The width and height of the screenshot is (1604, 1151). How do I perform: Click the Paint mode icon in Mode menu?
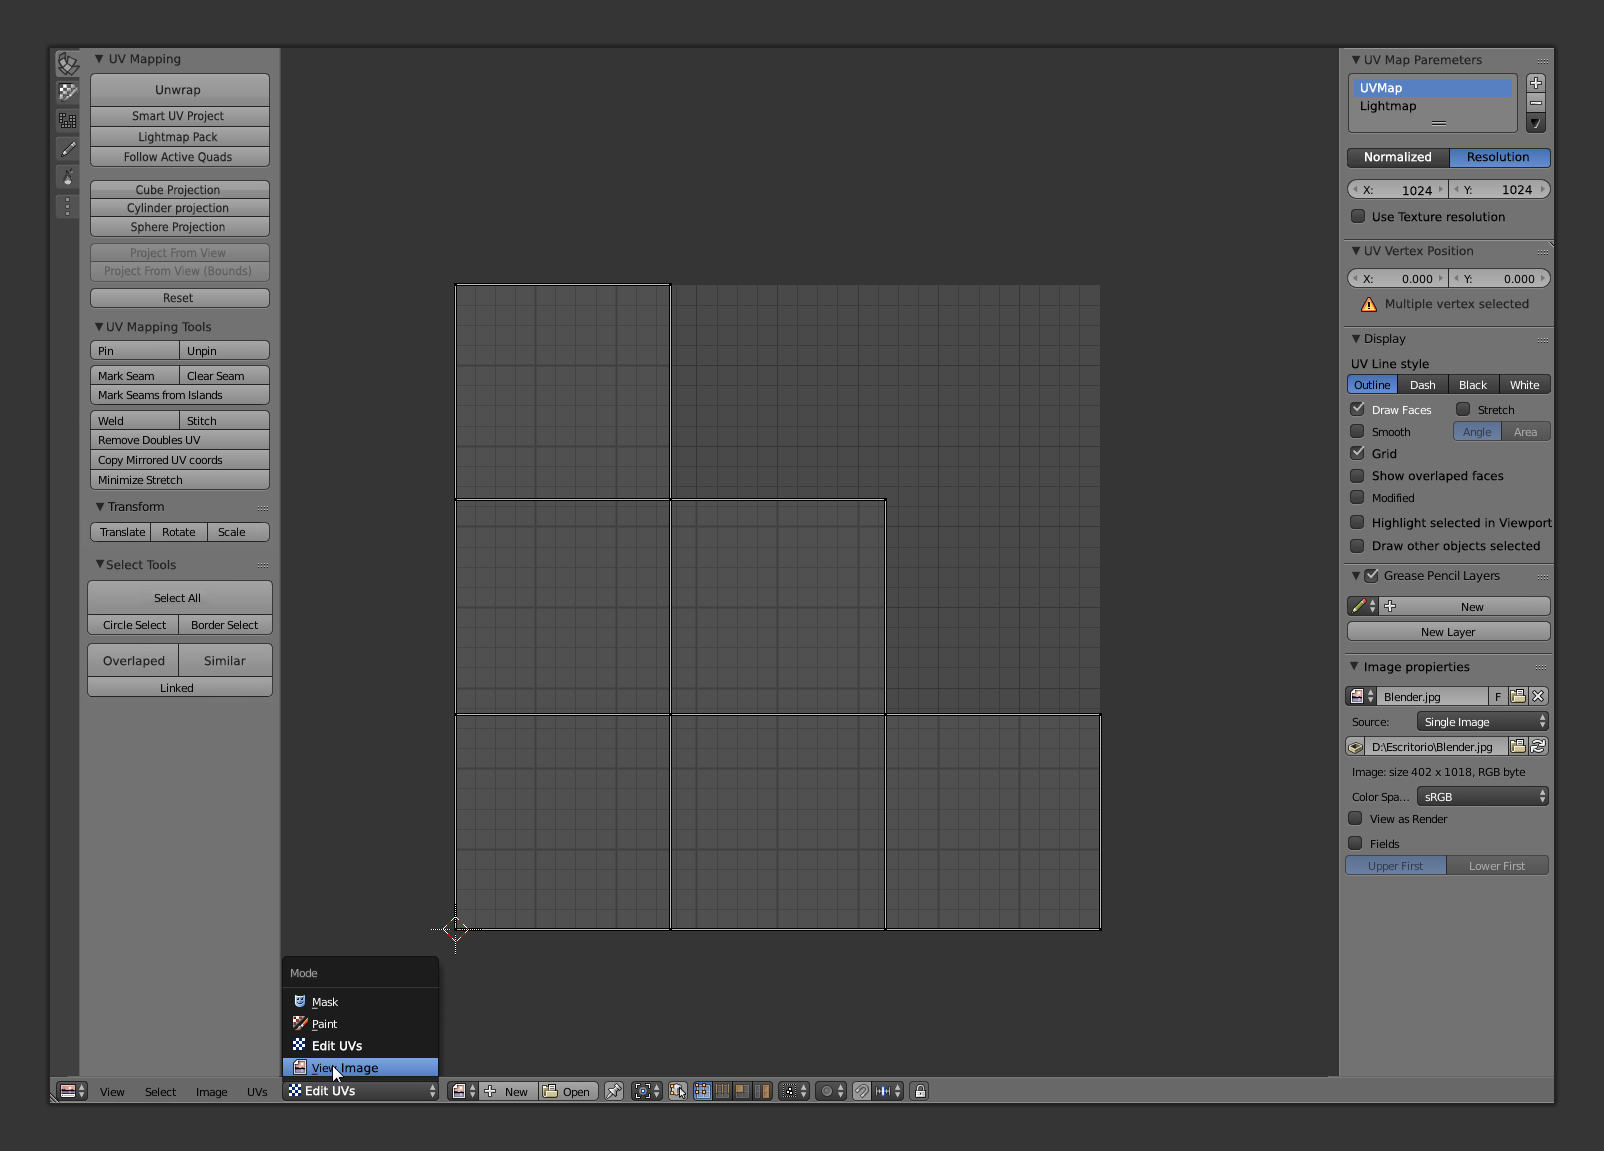click(x=300, y=1023)
